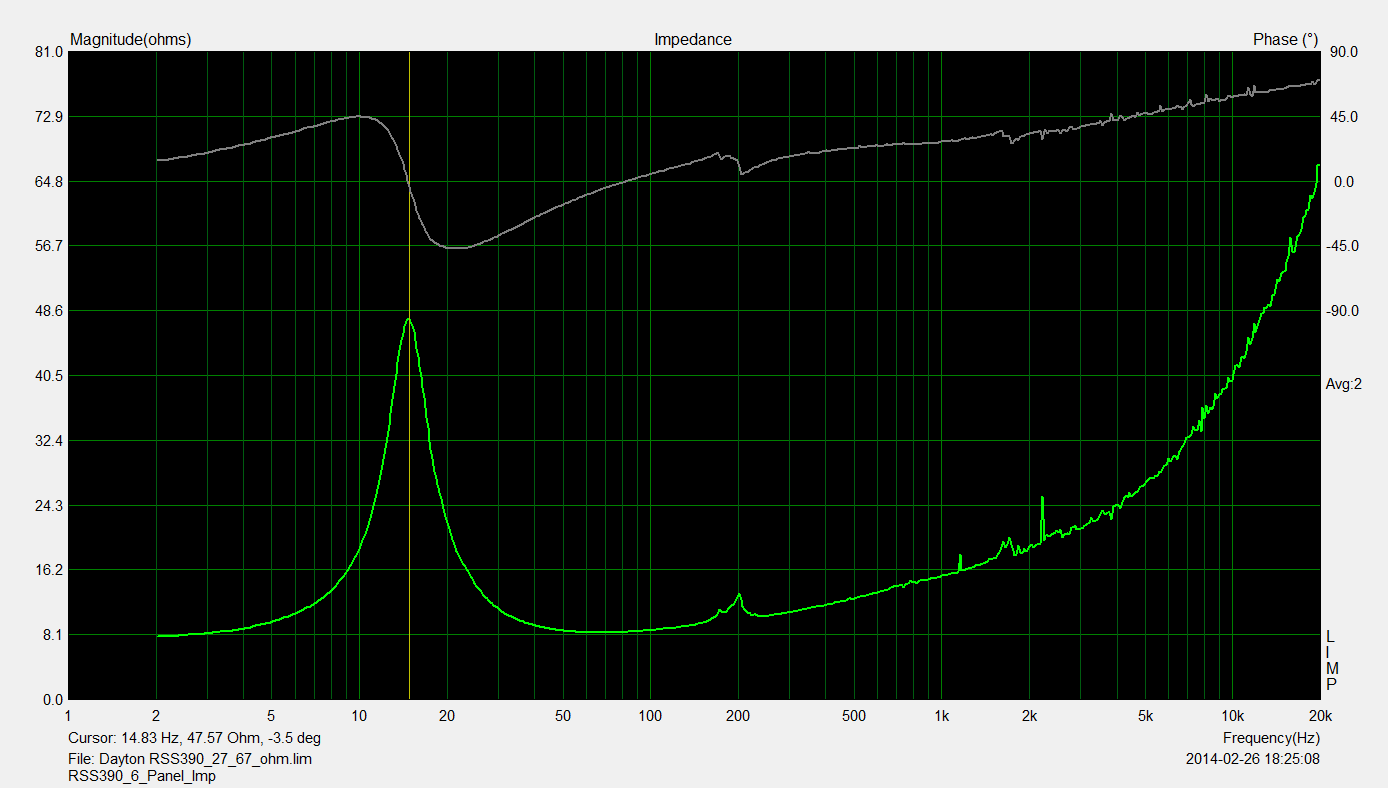This screenshot has width=1388, height=788.
Task: Click the Cursor readout text line
Action: tap(194, 738)
